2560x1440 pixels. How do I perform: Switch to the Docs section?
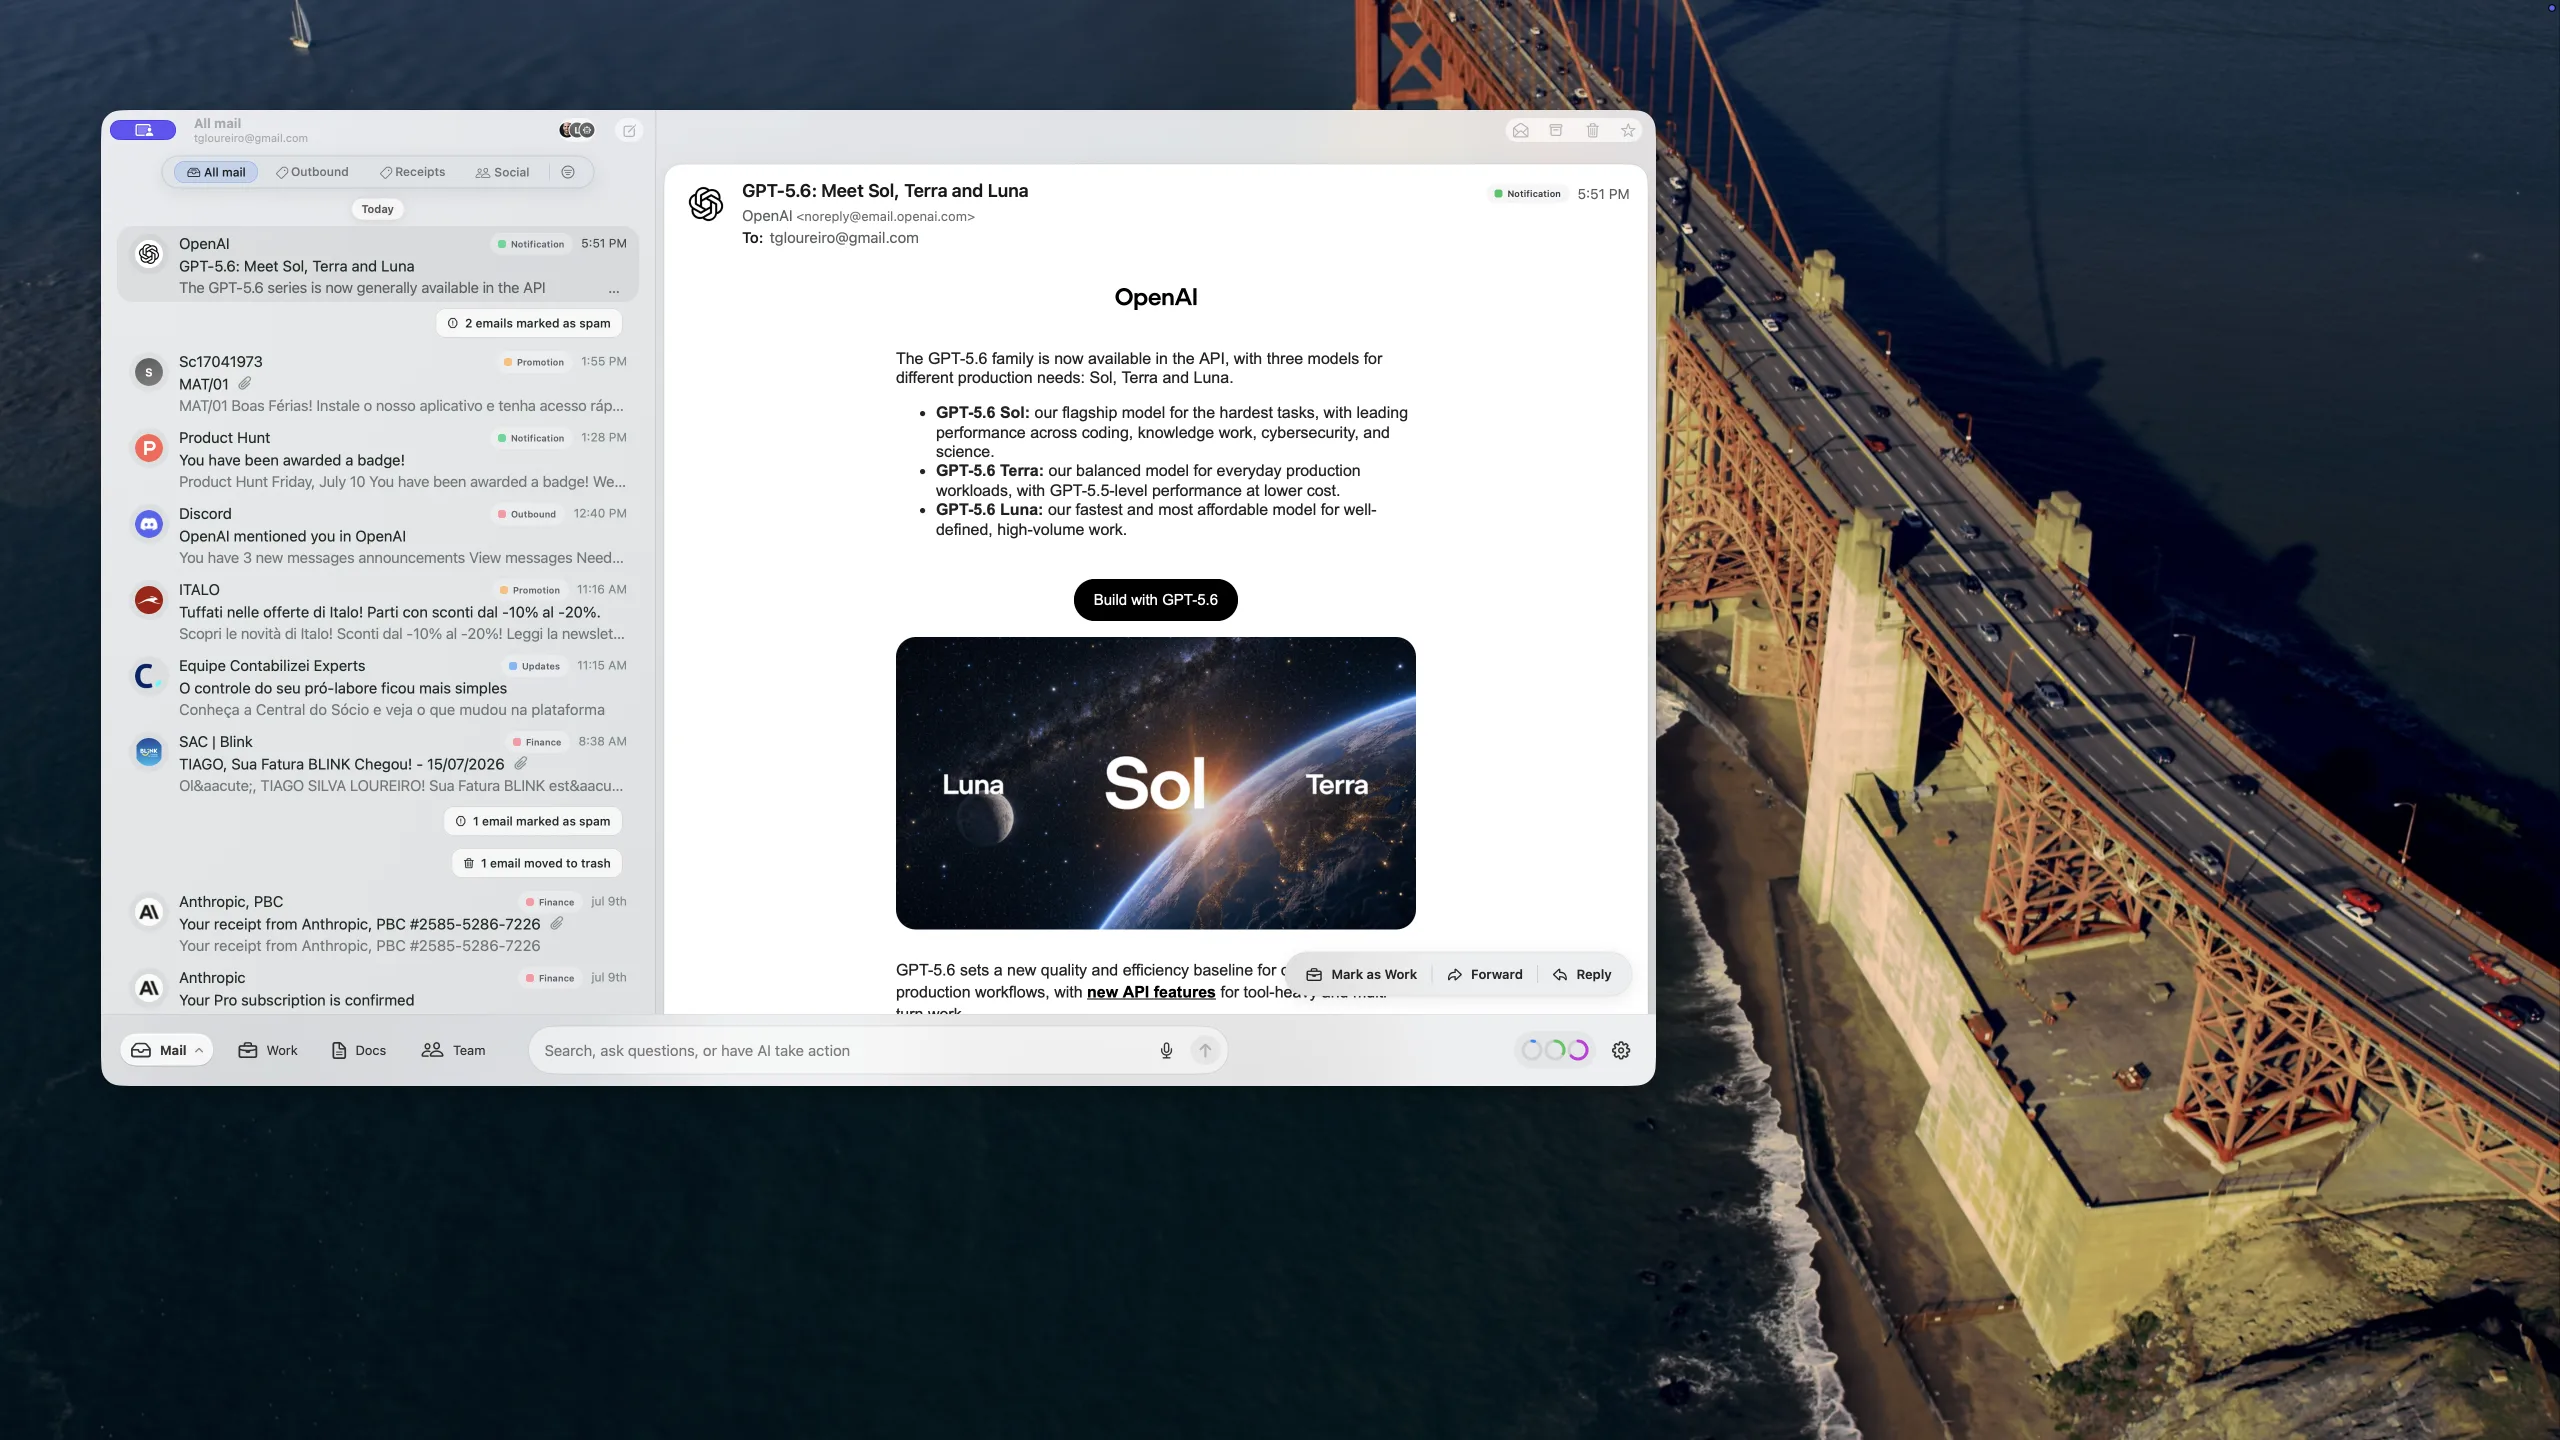point(359,1050)
